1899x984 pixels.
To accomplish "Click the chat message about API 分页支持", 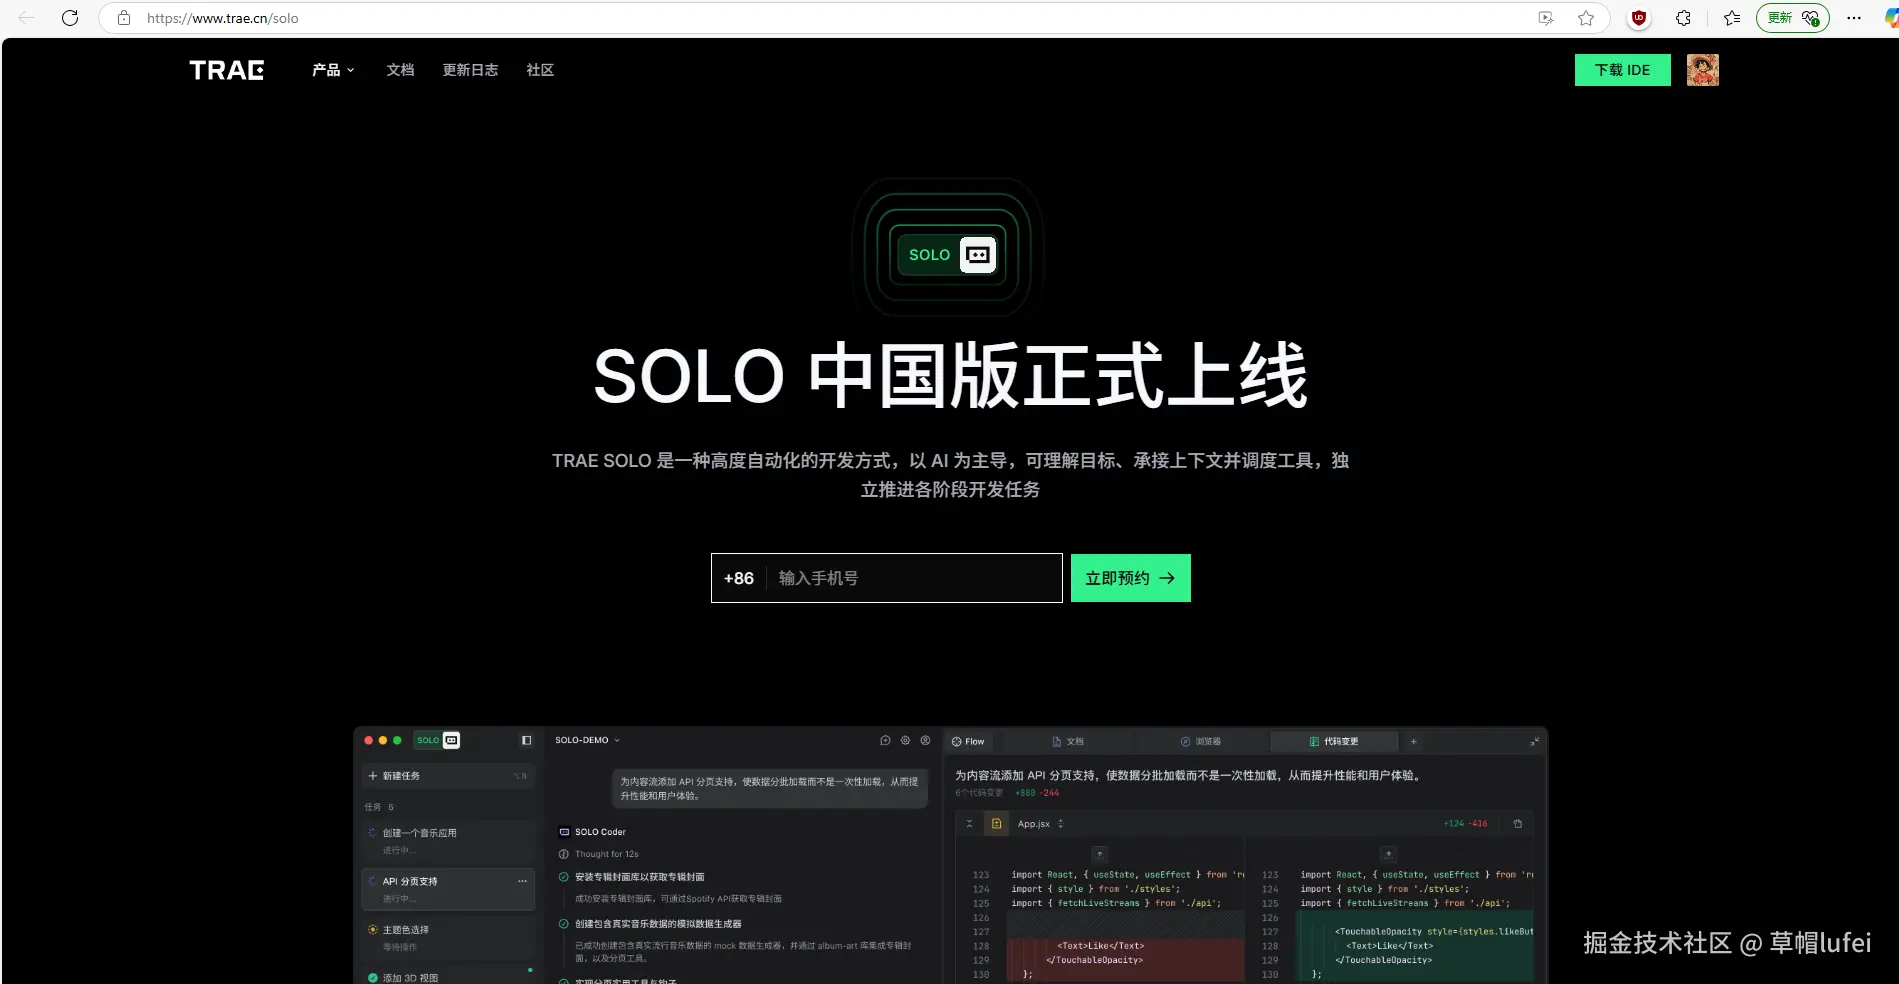I will (x=769, y=789).
